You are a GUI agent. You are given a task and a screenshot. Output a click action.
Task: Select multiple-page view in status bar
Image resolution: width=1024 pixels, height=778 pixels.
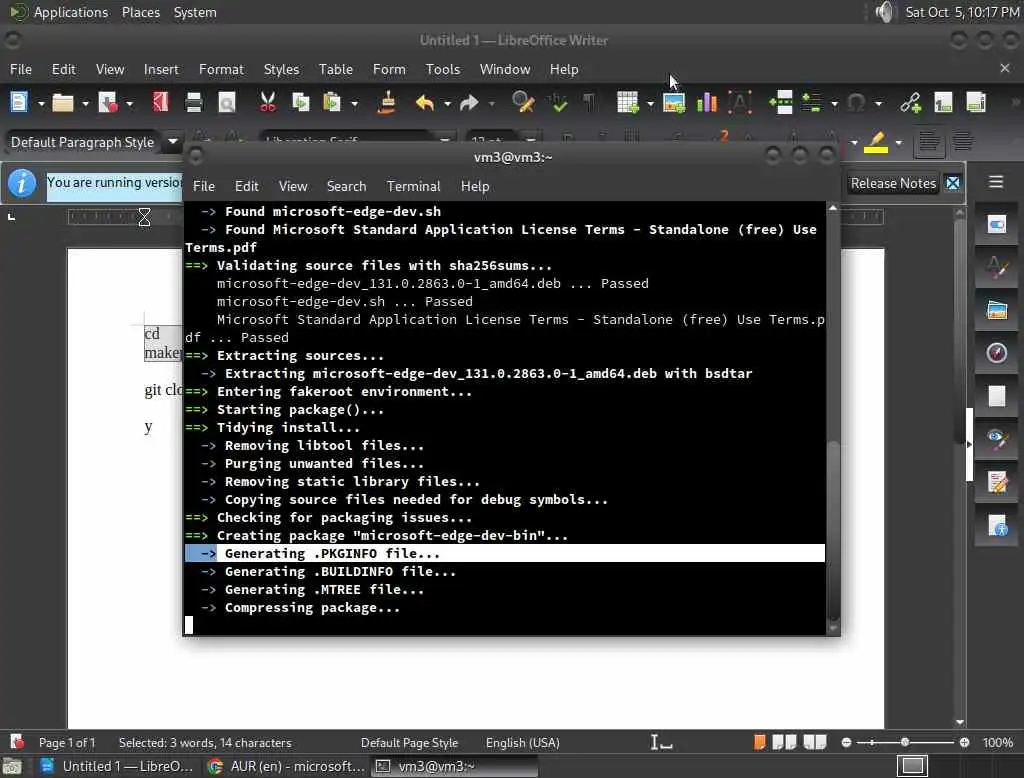point(784,742)
